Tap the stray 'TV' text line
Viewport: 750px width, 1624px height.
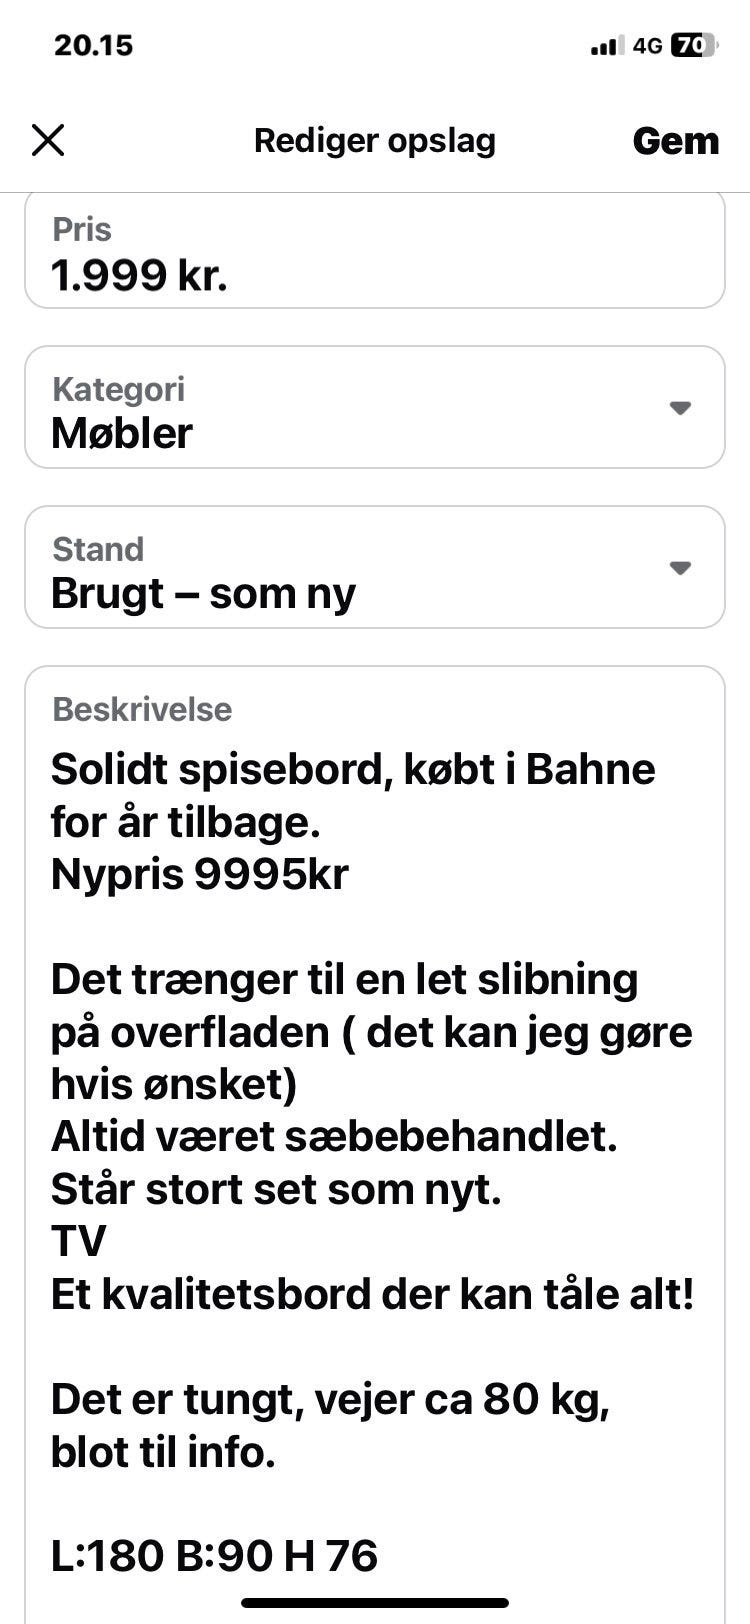(x=78, y=1242)
